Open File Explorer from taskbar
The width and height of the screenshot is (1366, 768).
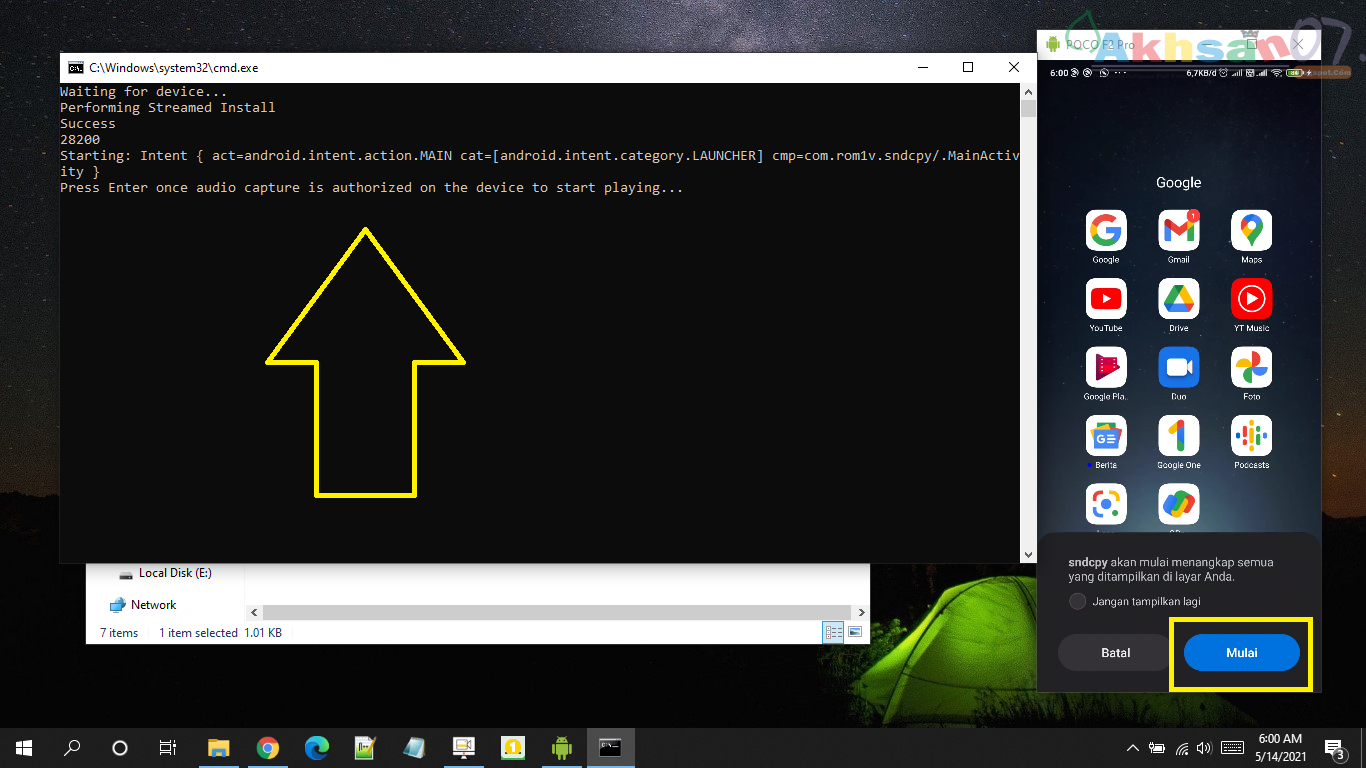point(218,748)
